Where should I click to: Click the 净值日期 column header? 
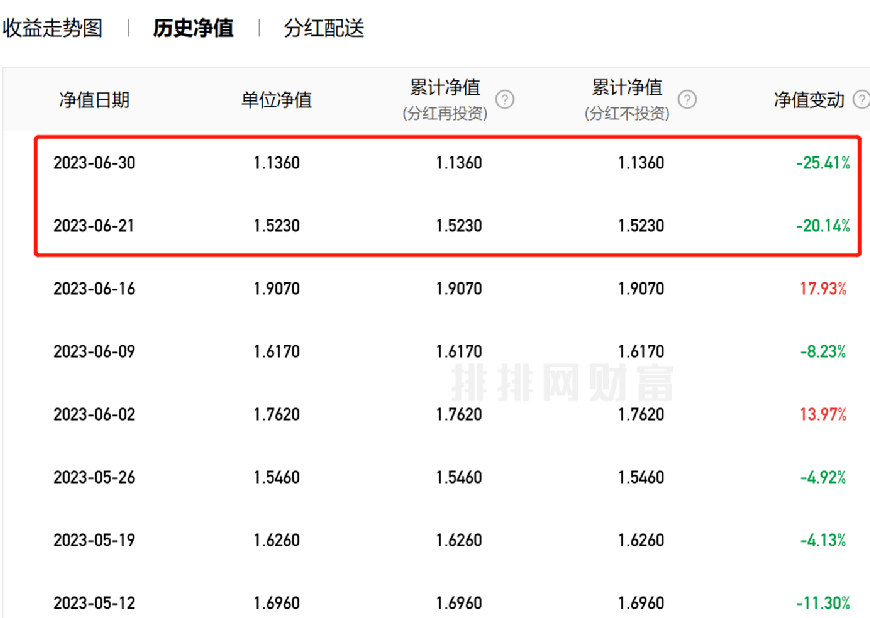(x=94, y=100)
